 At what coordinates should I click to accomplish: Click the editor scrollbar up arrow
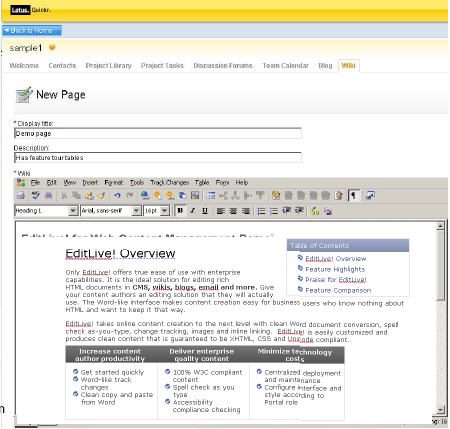point(440,226)
